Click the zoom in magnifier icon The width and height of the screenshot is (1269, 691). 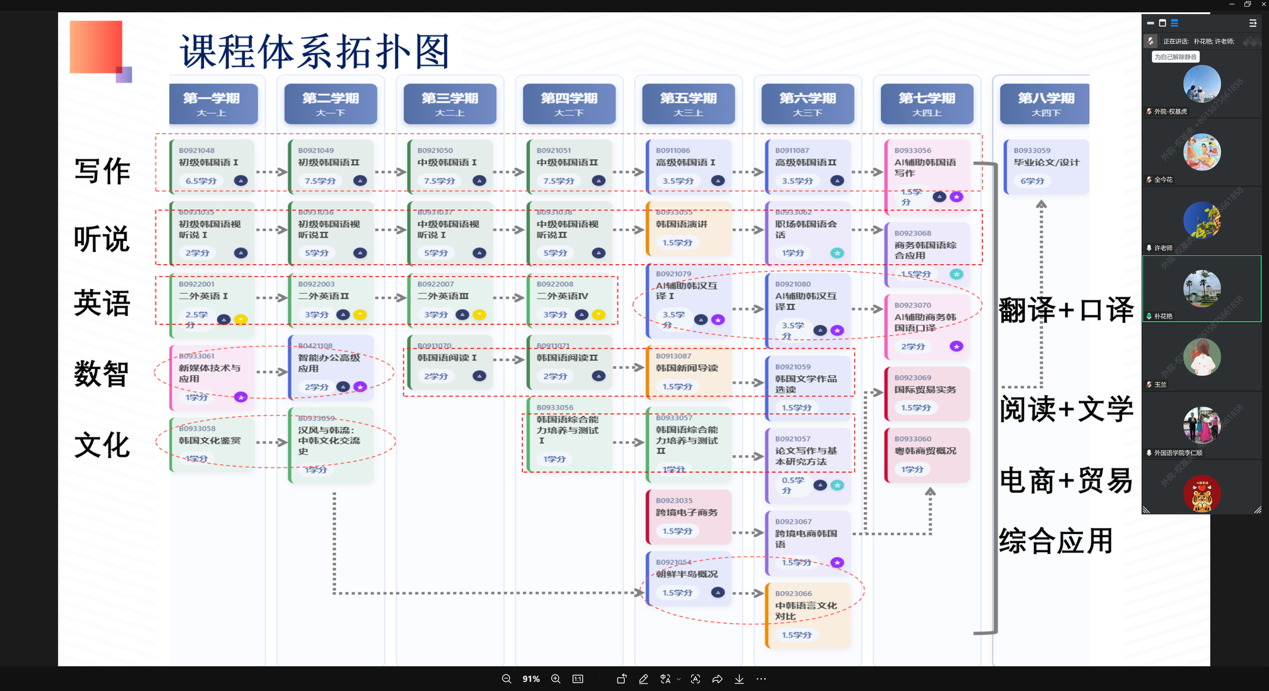click(x=556, y=679)
